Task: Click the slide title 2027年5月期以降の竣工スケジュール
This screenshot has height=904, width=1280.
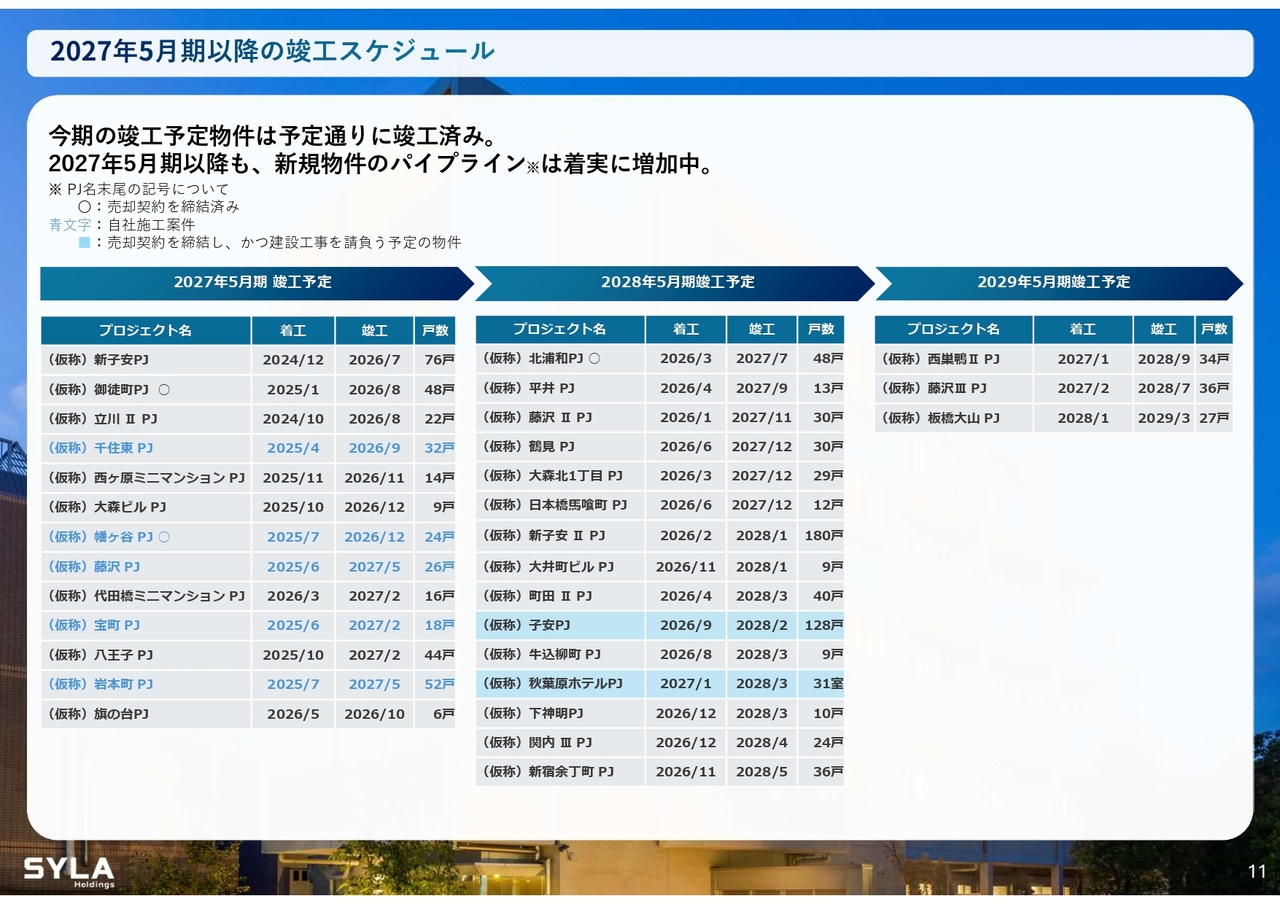Action: (x=272, y=52)
